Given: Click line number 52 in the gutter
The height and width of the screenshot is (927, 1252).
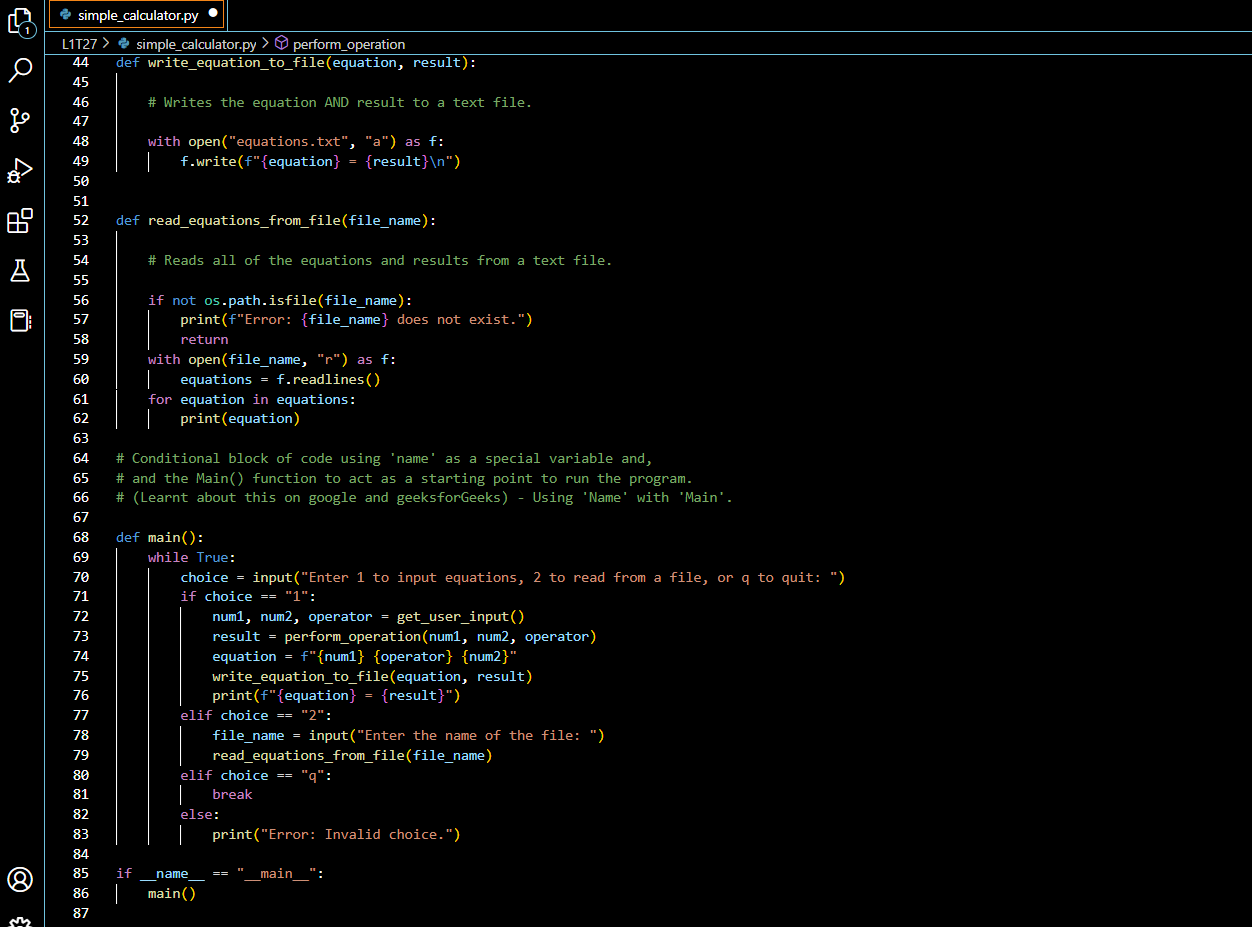Looking at the screenshot, I should point(80,220).
